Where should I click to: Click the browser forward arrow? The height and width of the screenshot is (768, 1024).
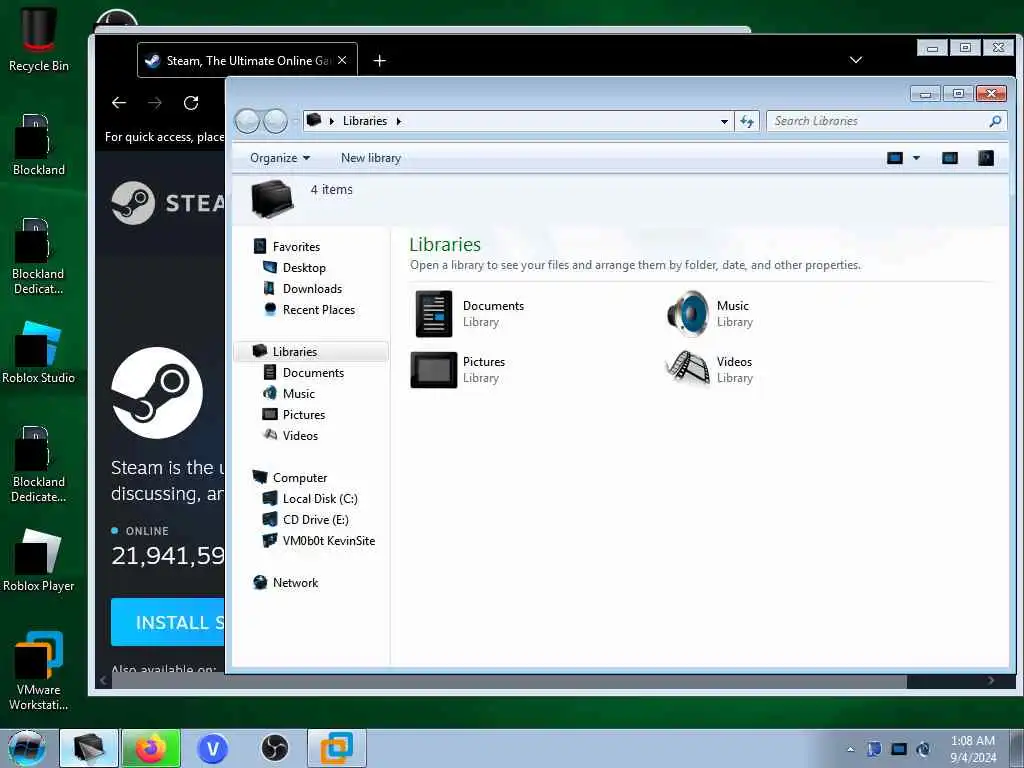[x=155, y=103]
